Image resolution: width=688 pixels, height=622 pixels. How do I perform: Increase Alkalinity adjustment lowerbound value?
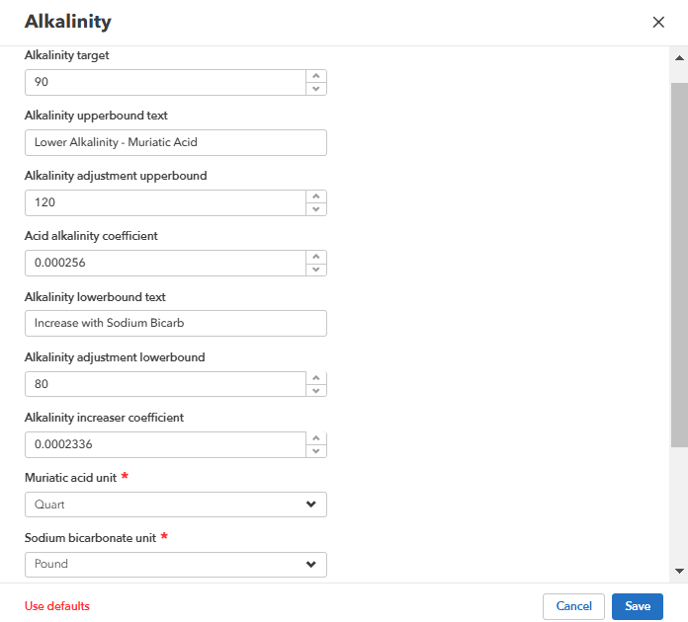316,378
